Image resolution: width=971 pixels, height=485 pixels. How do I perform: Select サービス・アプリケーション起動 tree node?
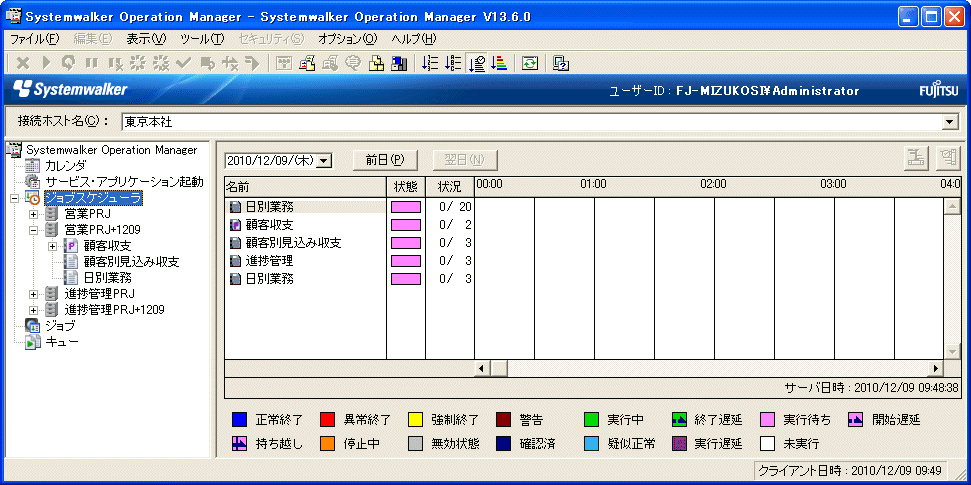click(124, 181)
